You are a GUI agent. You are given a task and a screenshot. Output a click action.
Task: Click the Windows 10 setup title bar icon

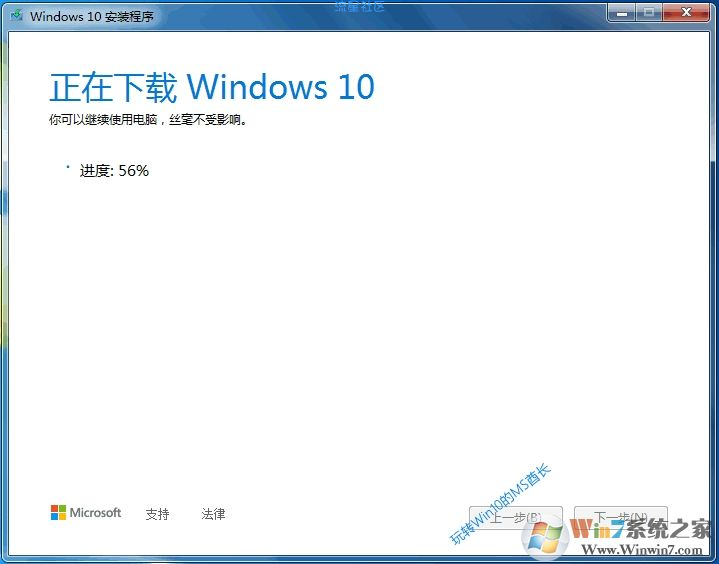pyautogui.click(x=16, y=16)
